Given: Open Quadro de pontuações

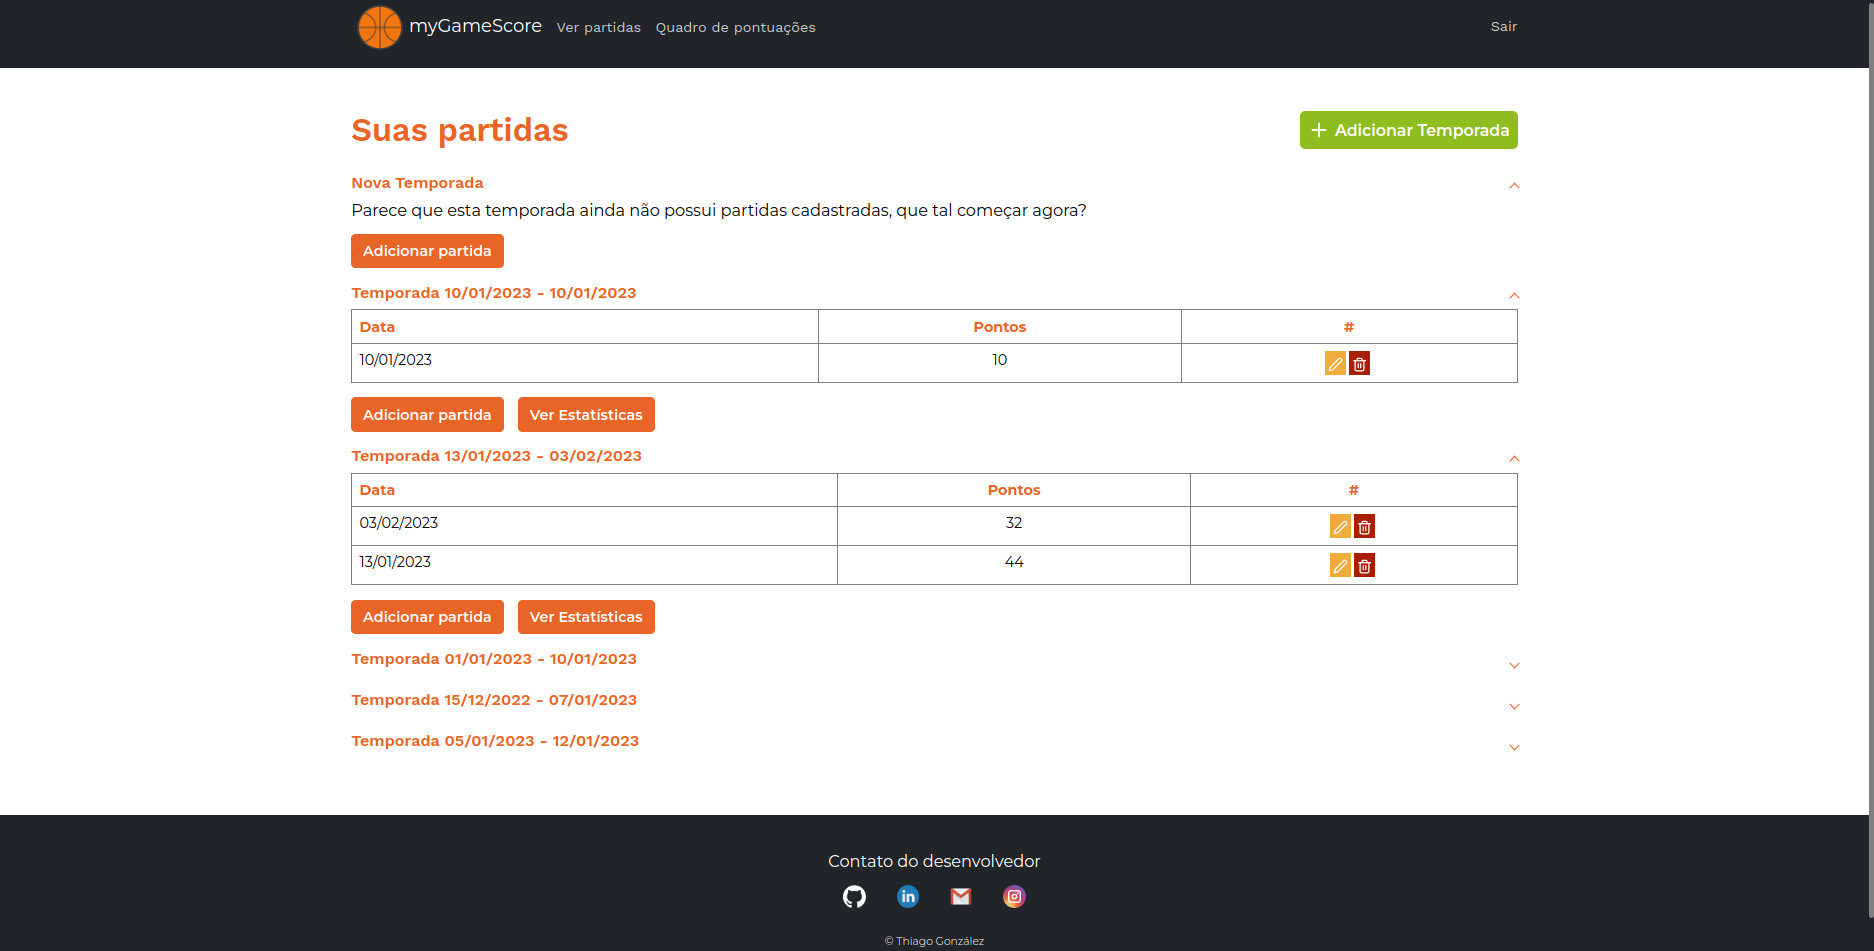Looking at the screenshot, I should point(735,27).
